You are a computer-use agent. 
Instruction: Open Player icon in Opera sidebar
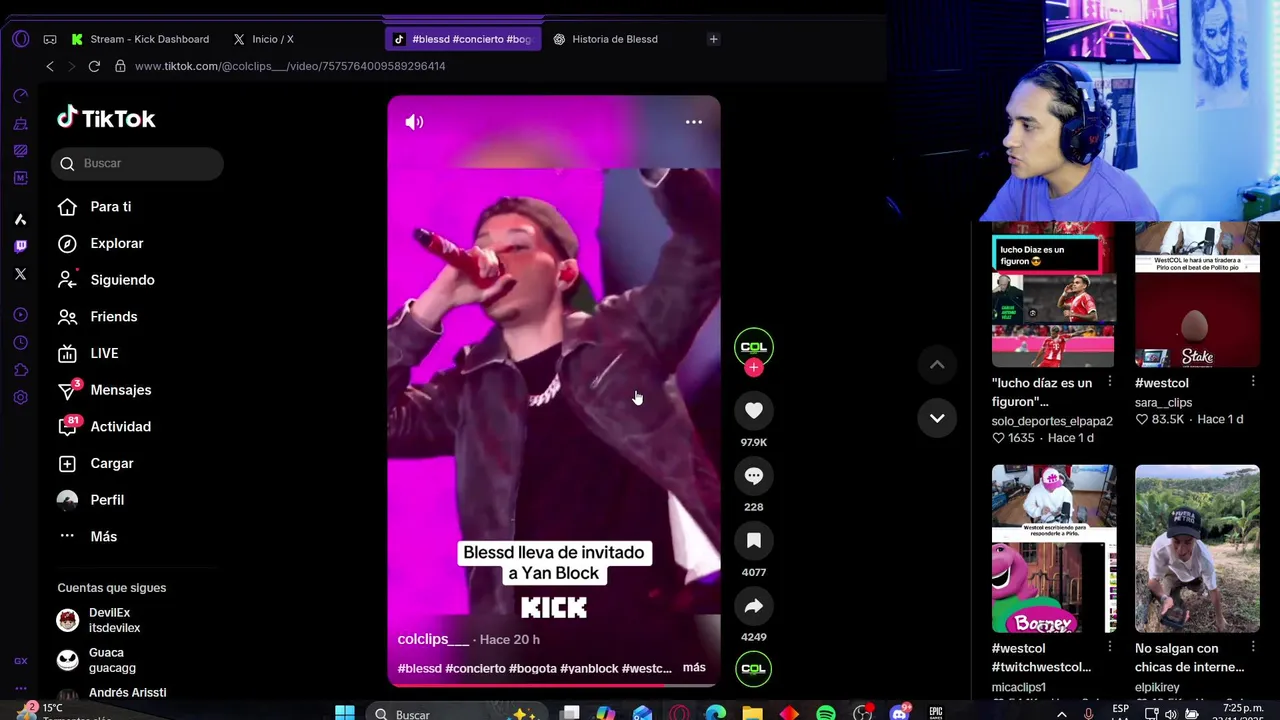click(20, 315)
